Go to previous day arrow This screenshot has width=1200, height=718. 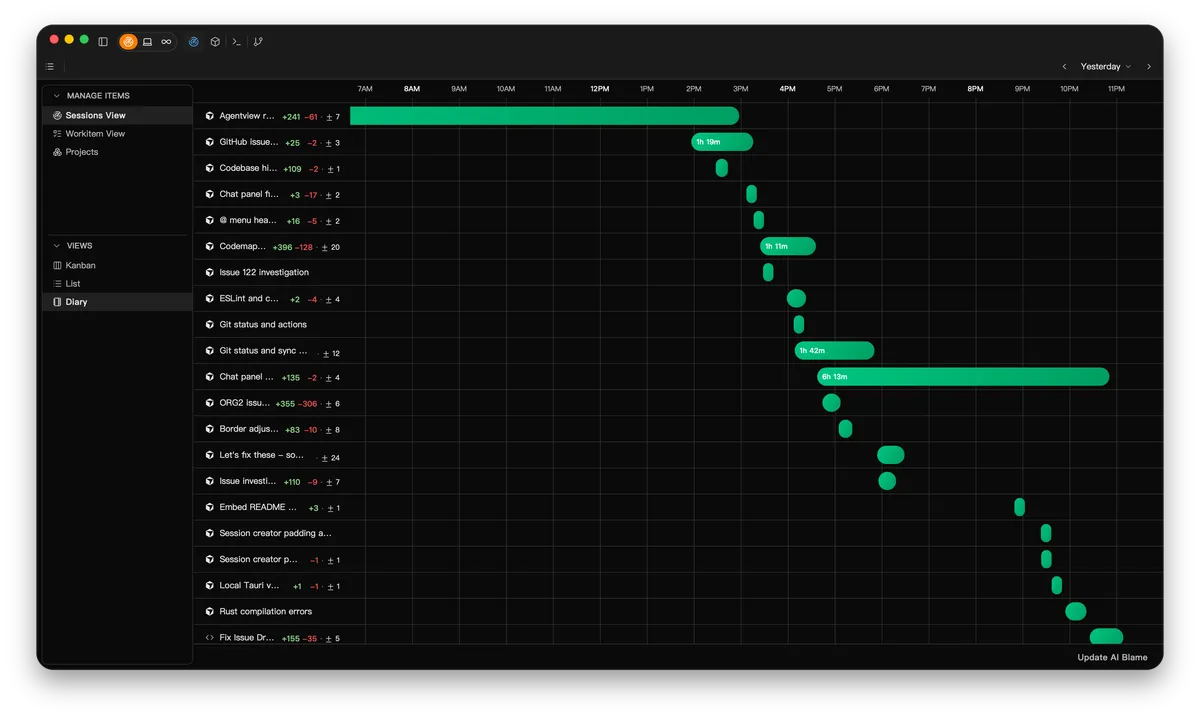point(1064,67)
